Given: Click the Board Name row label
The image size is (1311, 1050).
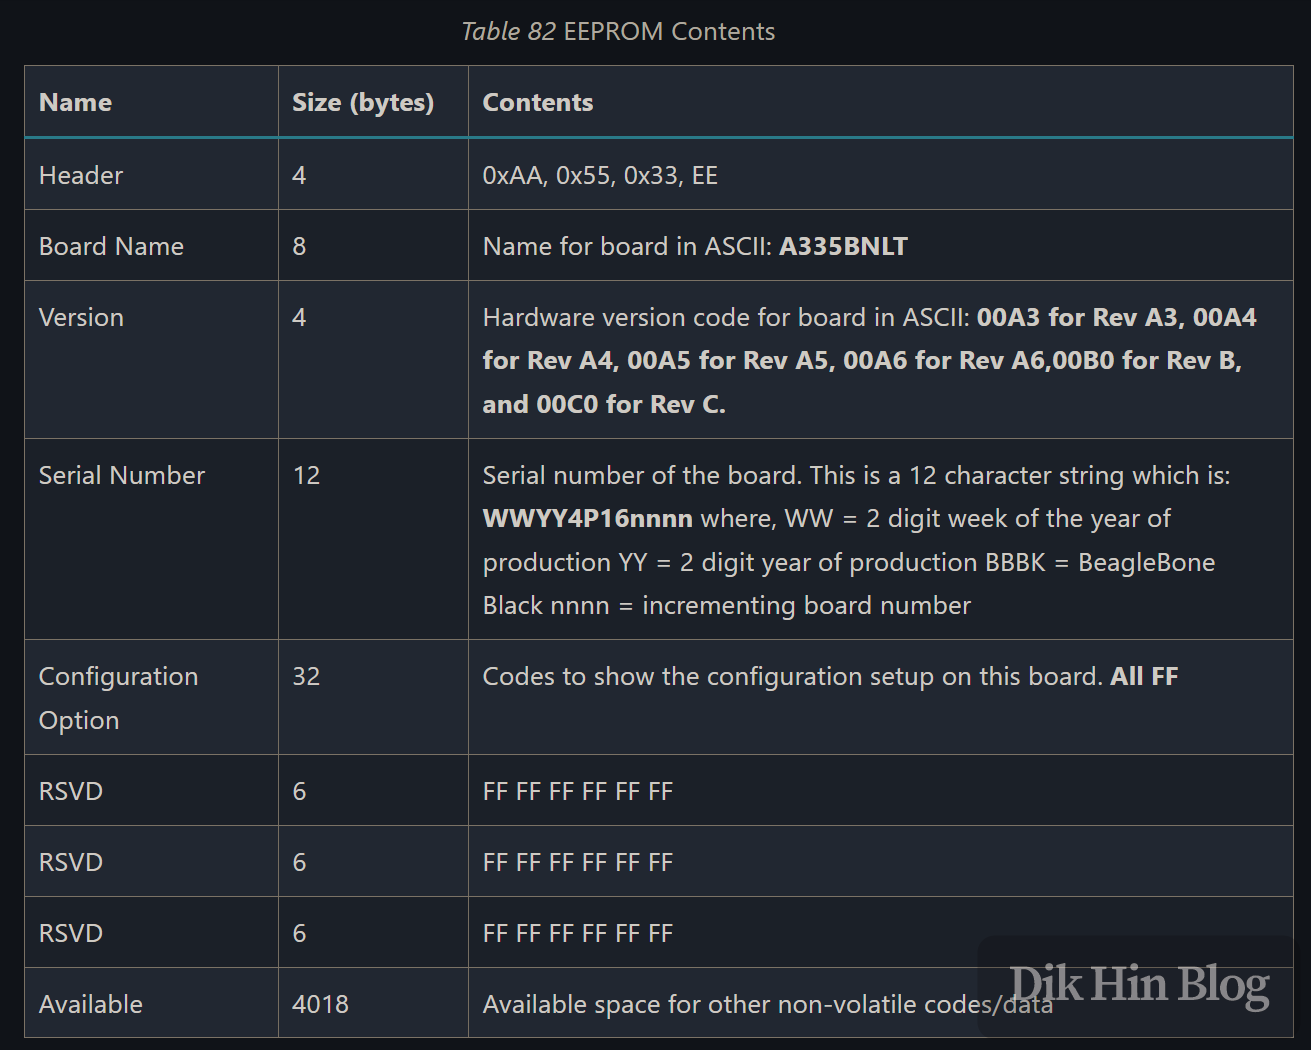Looking at the screenshot, I should pos(111,245).
